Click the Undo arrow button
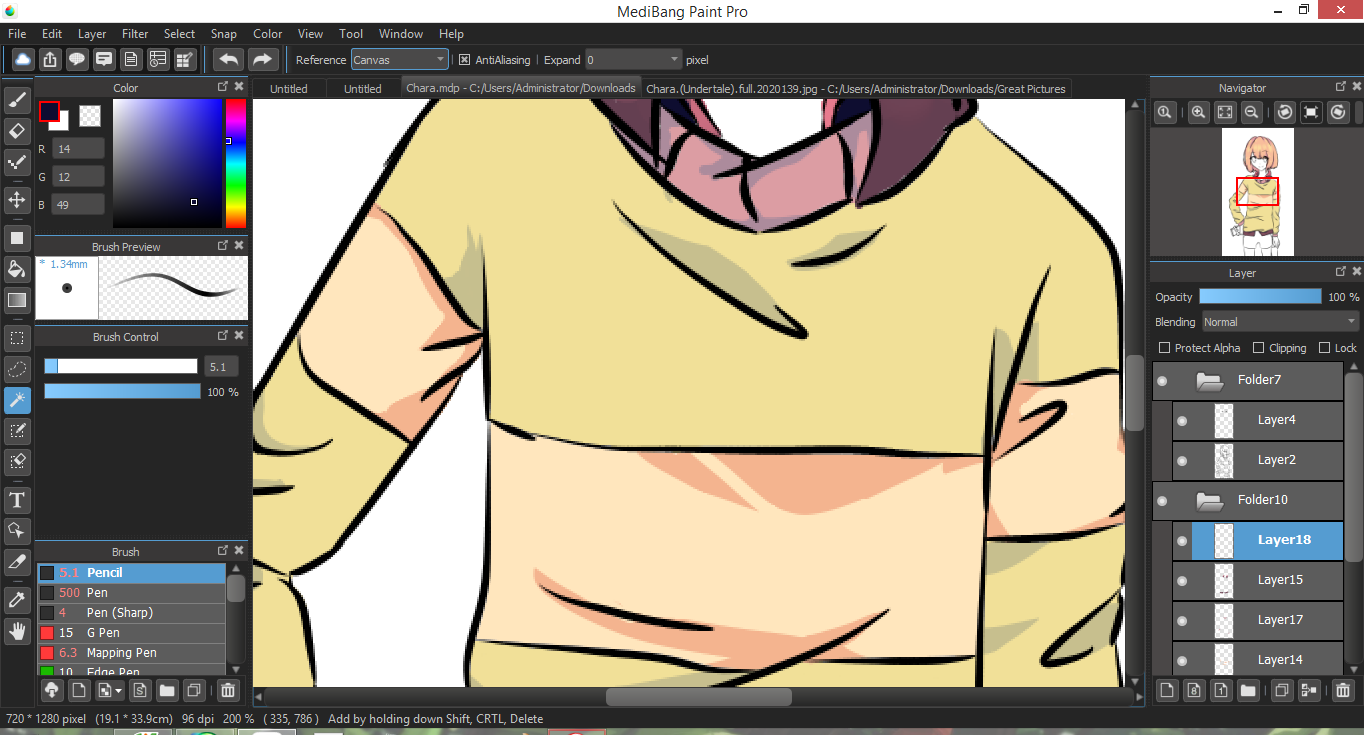 tap(229, 60)
